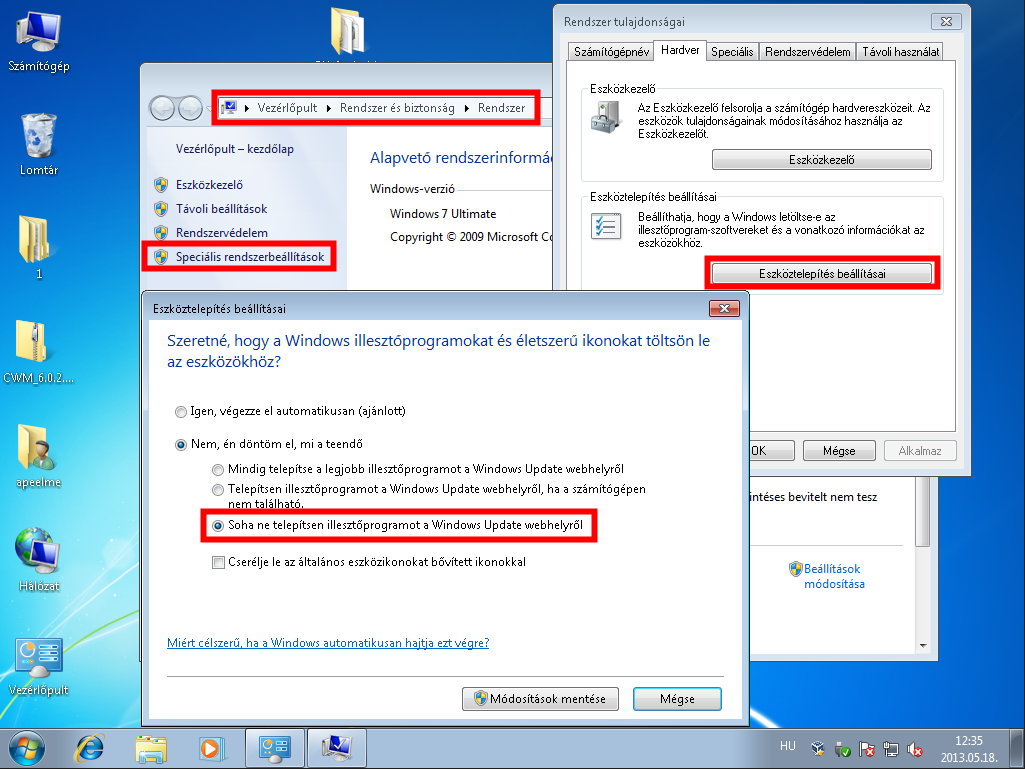The width and height of the screenshot is (1025, 769).
Task: Click the back arrow in Control Panel window
Action: 162,108
